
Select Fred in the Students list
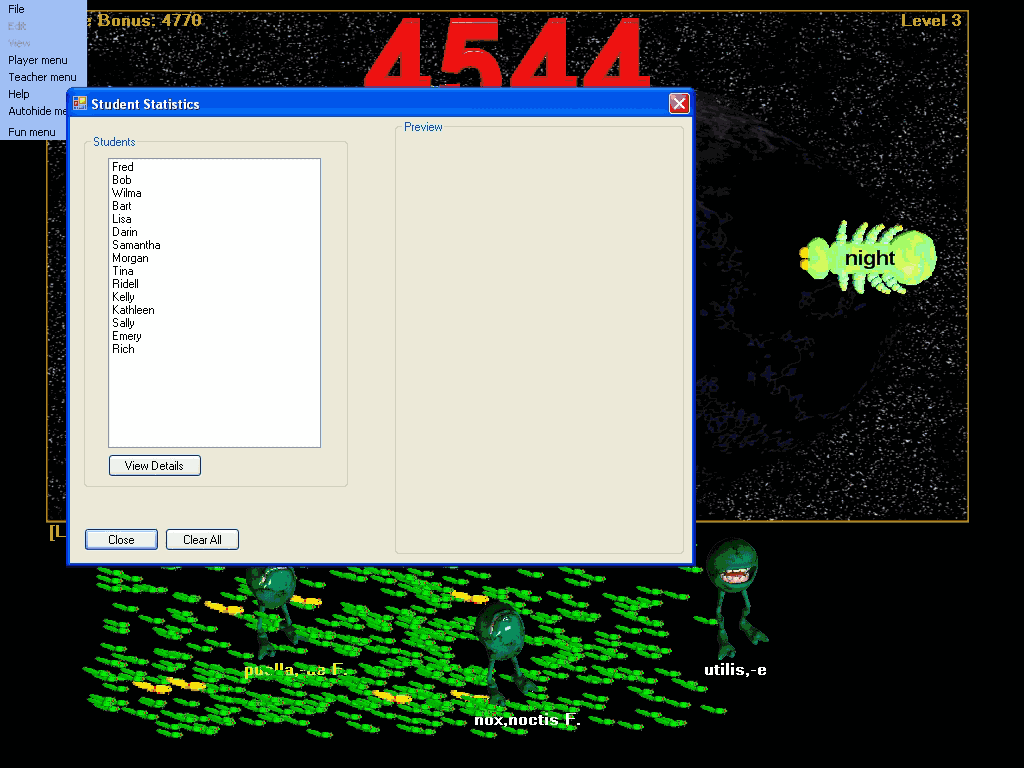(123, 167)
